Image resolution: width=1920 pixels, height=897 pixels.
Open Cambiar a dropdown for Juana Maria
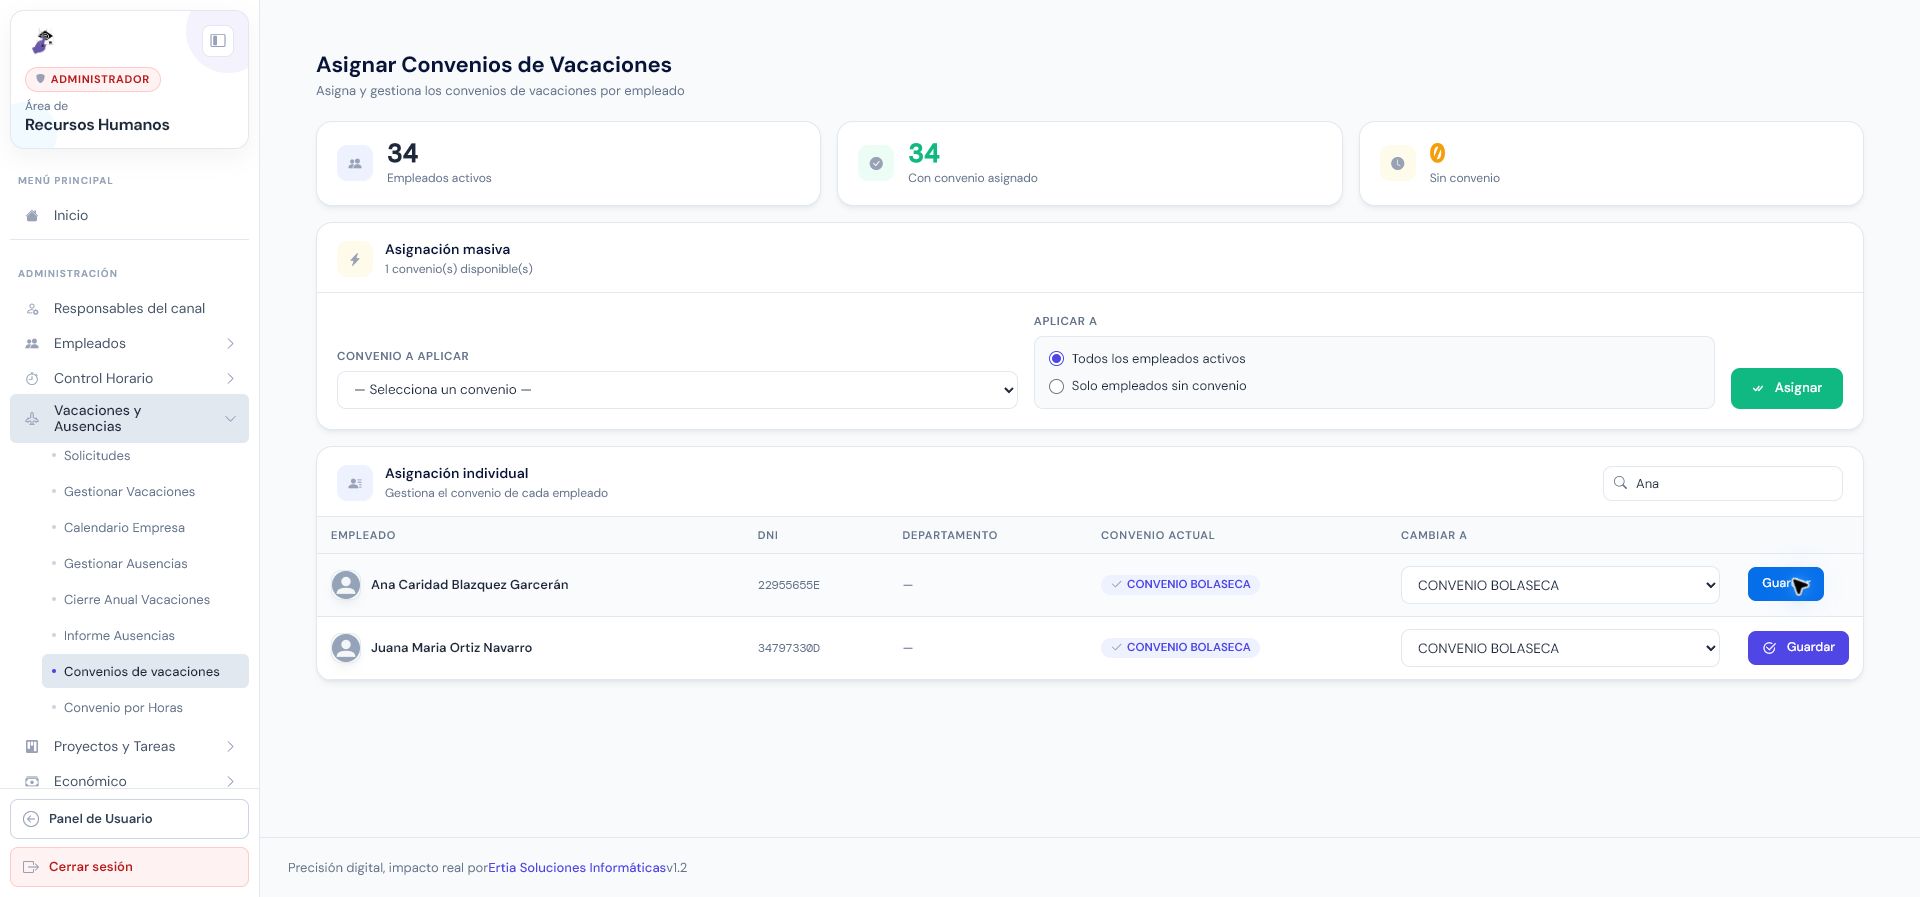click(x=1560, y=648)
